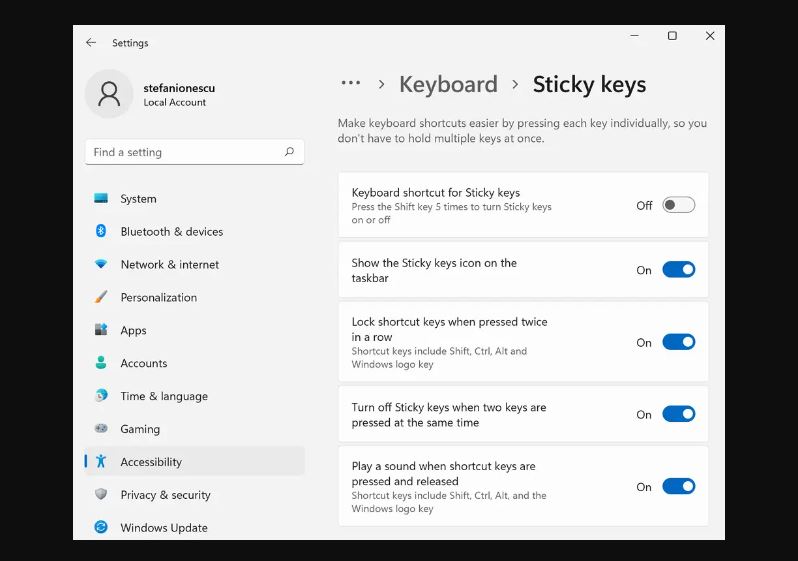Click the back arrow in Settings header
The image size is (798, 561).
pyautogui.click(x=91, y=43)
